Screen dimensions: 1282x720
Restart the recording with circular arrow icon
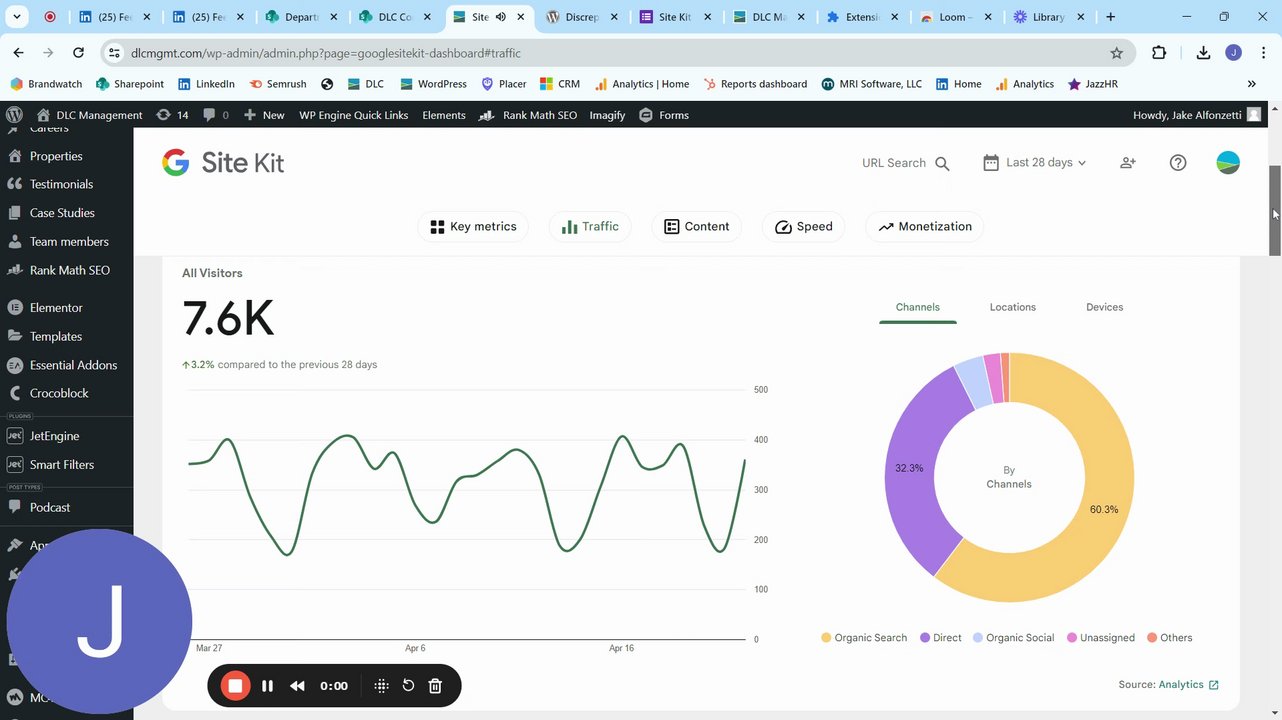(408, 685)
